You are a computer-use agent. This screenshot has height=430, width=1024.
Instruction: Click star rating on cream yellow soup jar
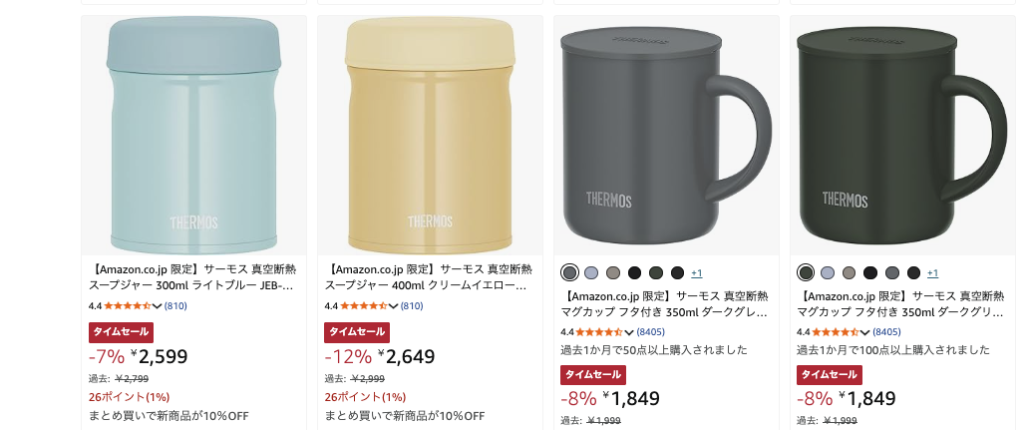click(x=363, y=306)
